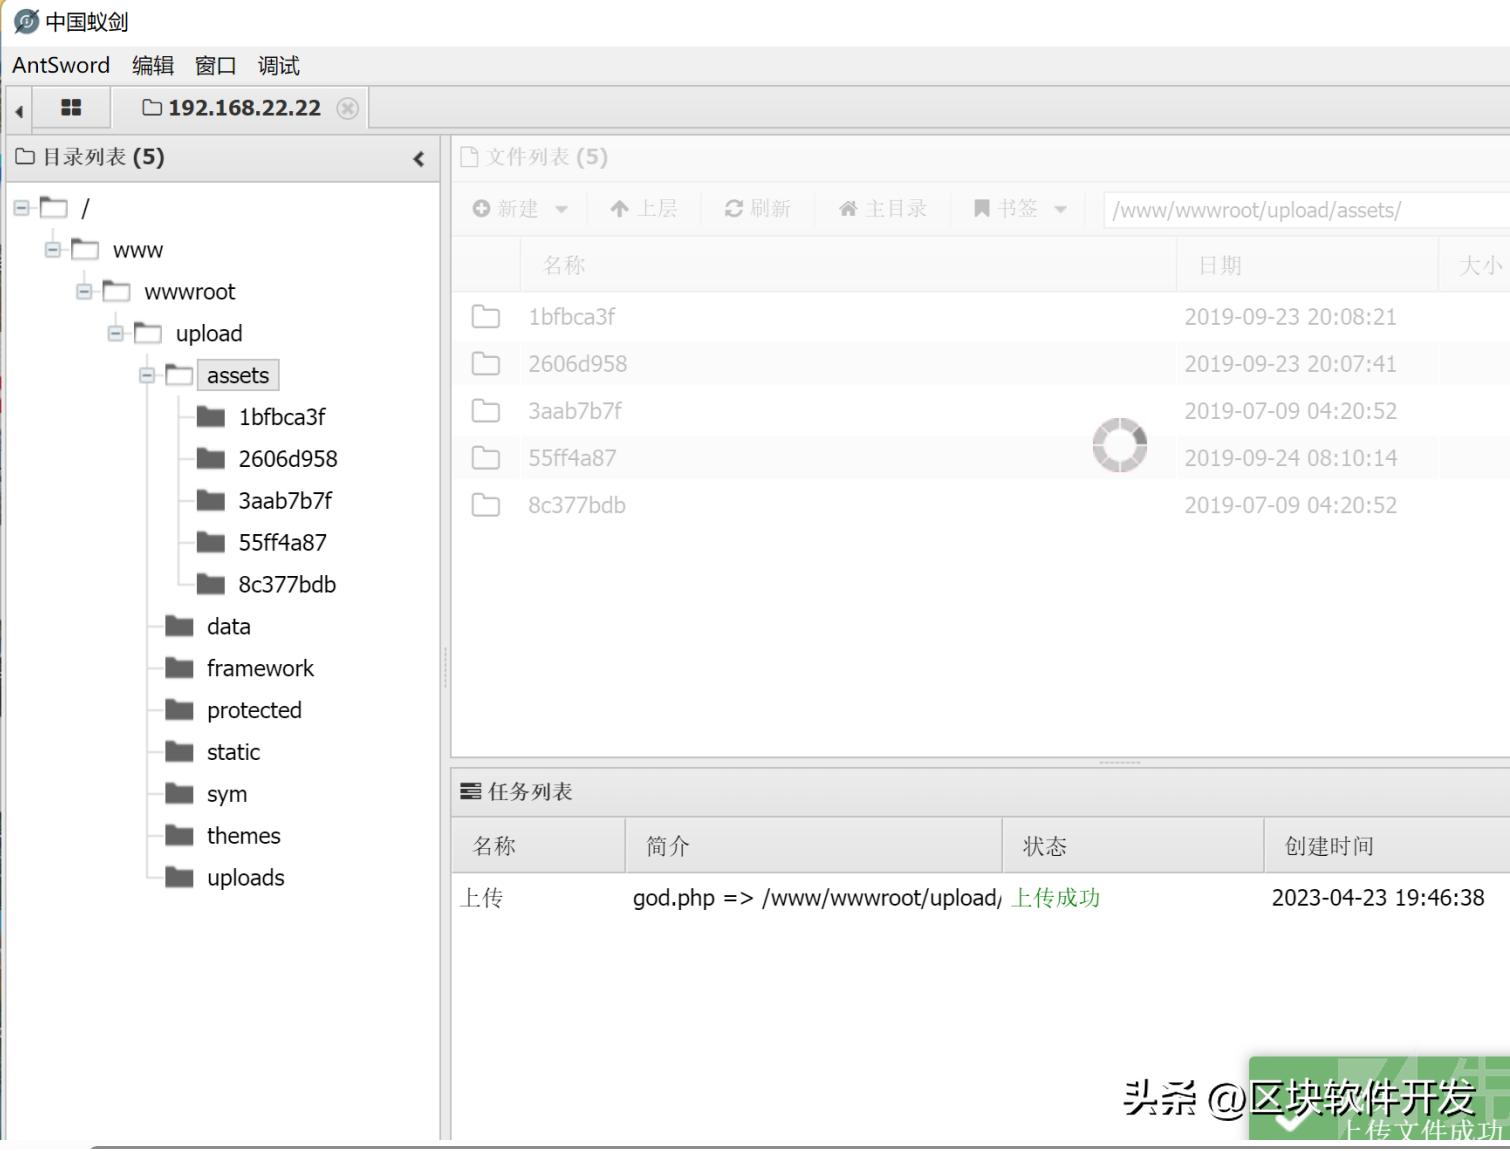Click the refresh (刷新) toolbar button
Viewport: 1510px width, 1151px height.
[x=757, y=208]
